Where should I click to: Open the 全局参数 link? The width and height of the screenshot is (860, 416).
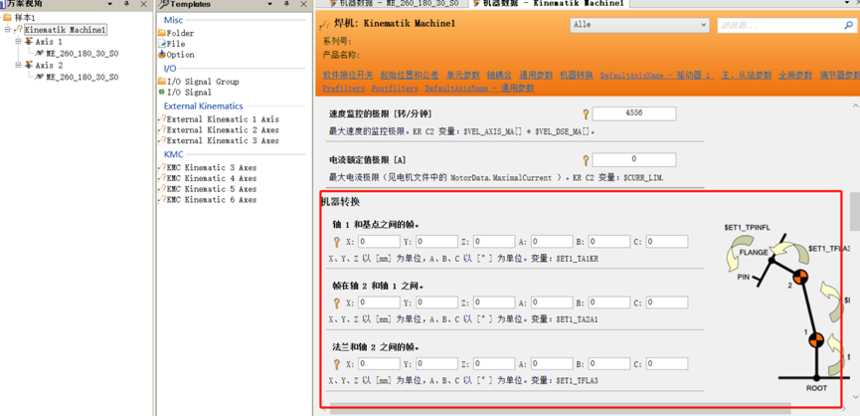coord(796,75)
